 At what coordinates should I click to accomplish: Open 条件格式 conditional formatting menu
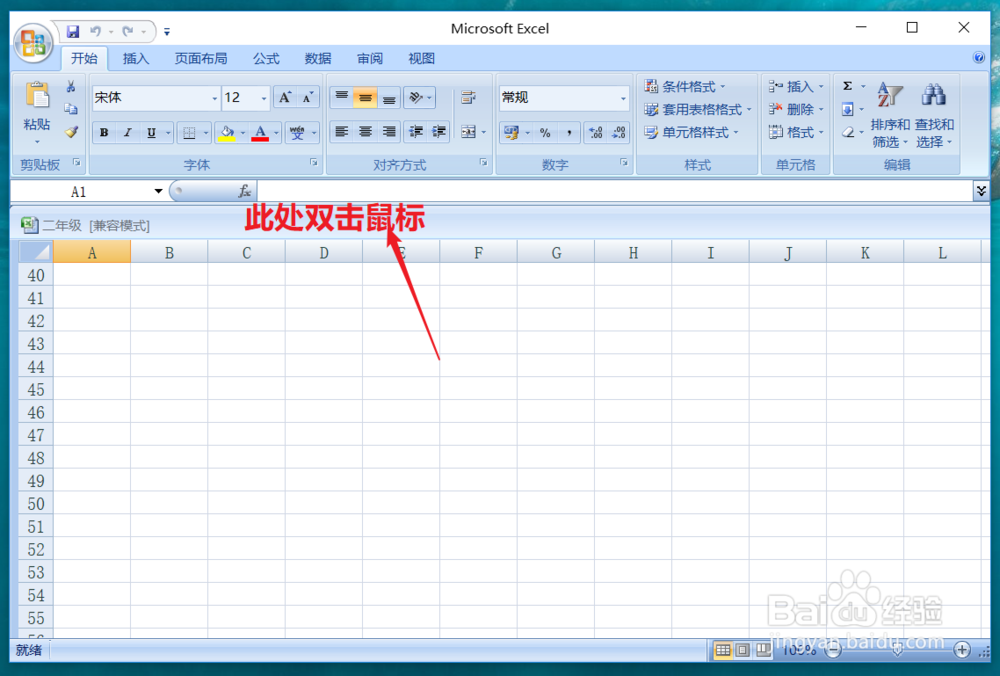click(685, 86)
